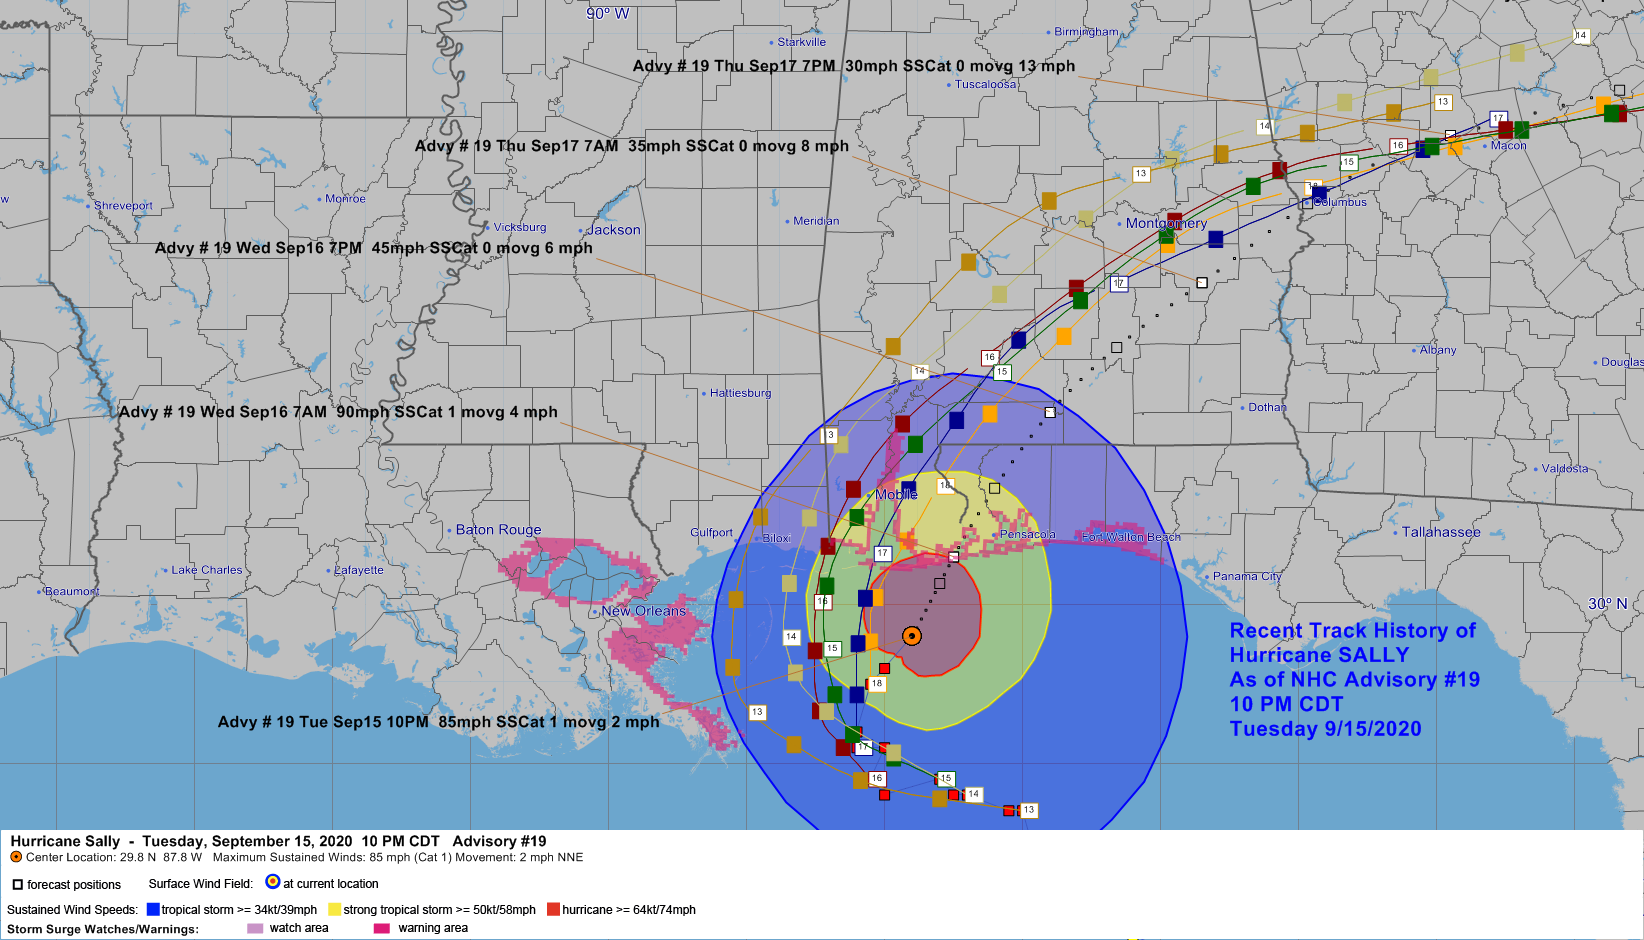Click the Birmingham city label
The height and width of the screenshot is (940, 1644).
1087,32
